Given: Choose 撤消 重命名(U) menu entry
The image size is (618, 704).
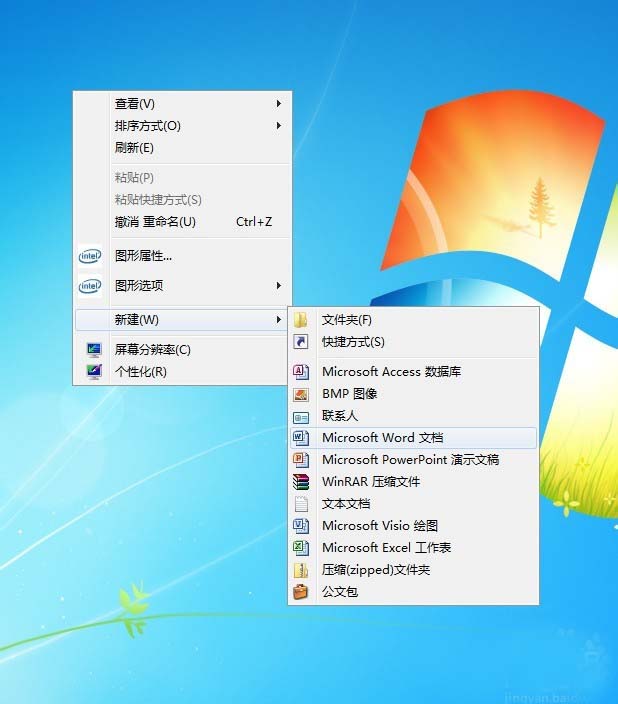Looking at the screenshot, I should [155, 222].
